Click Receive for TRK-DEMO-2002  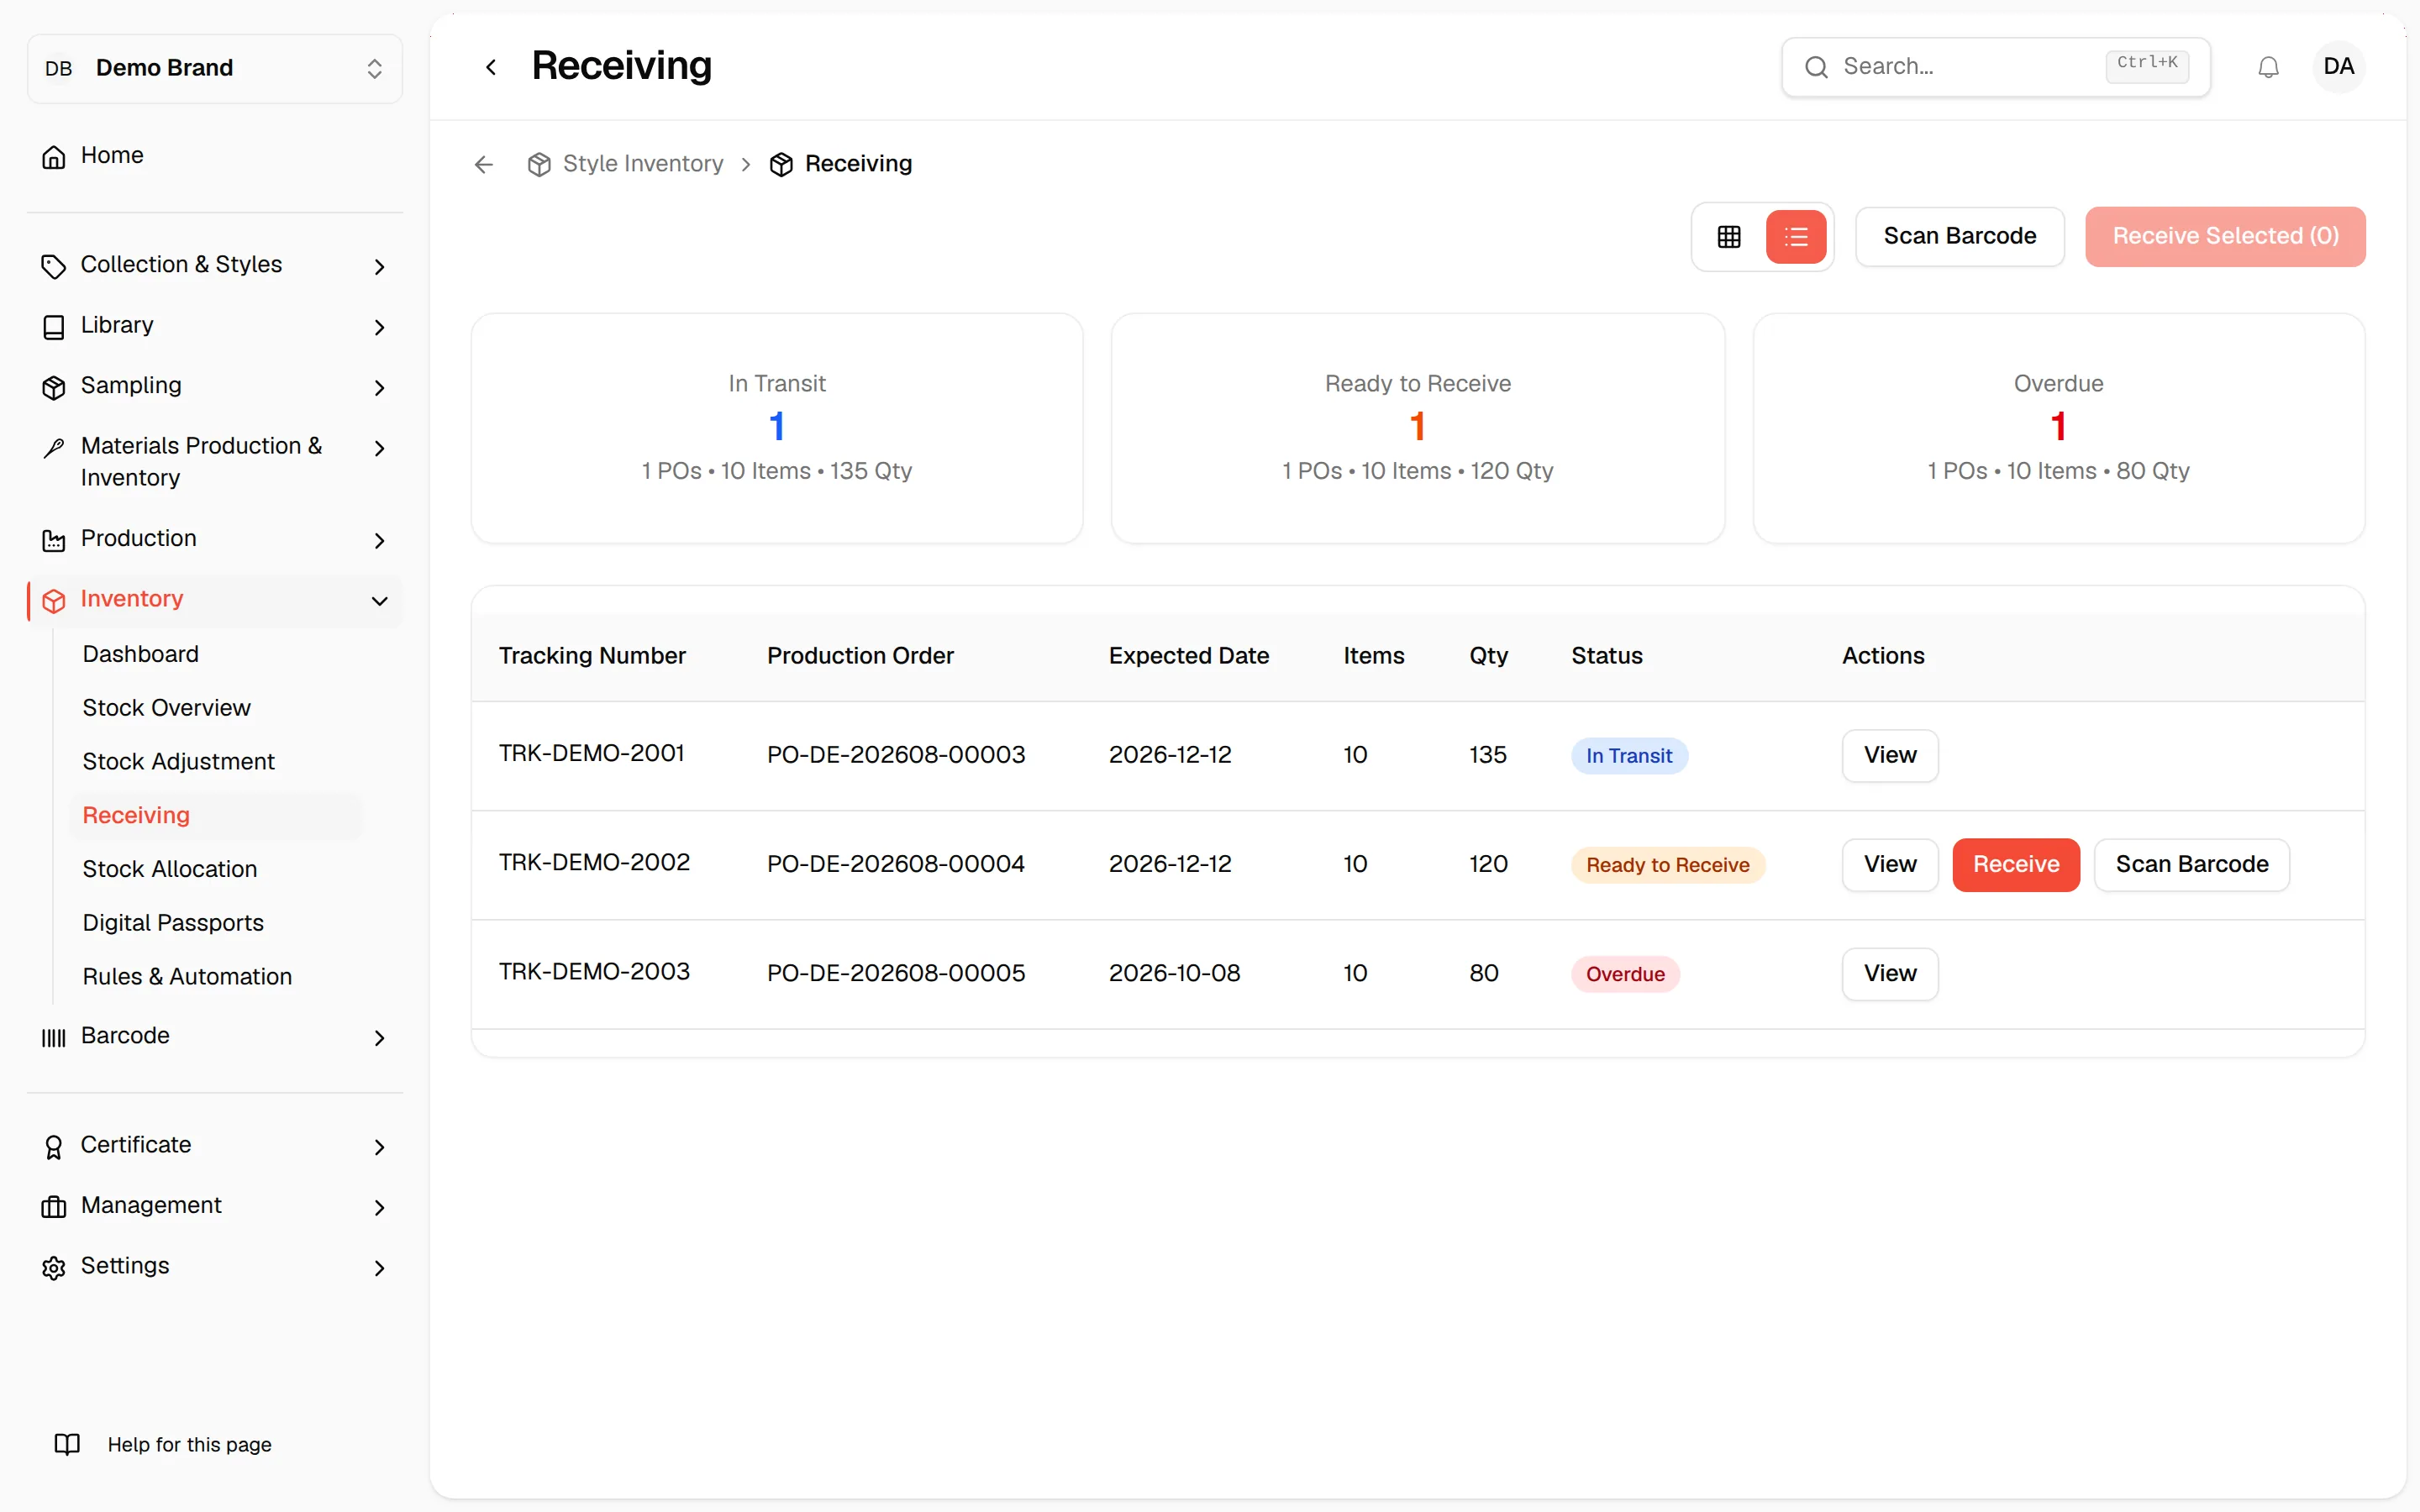(x=2016, y=864)
